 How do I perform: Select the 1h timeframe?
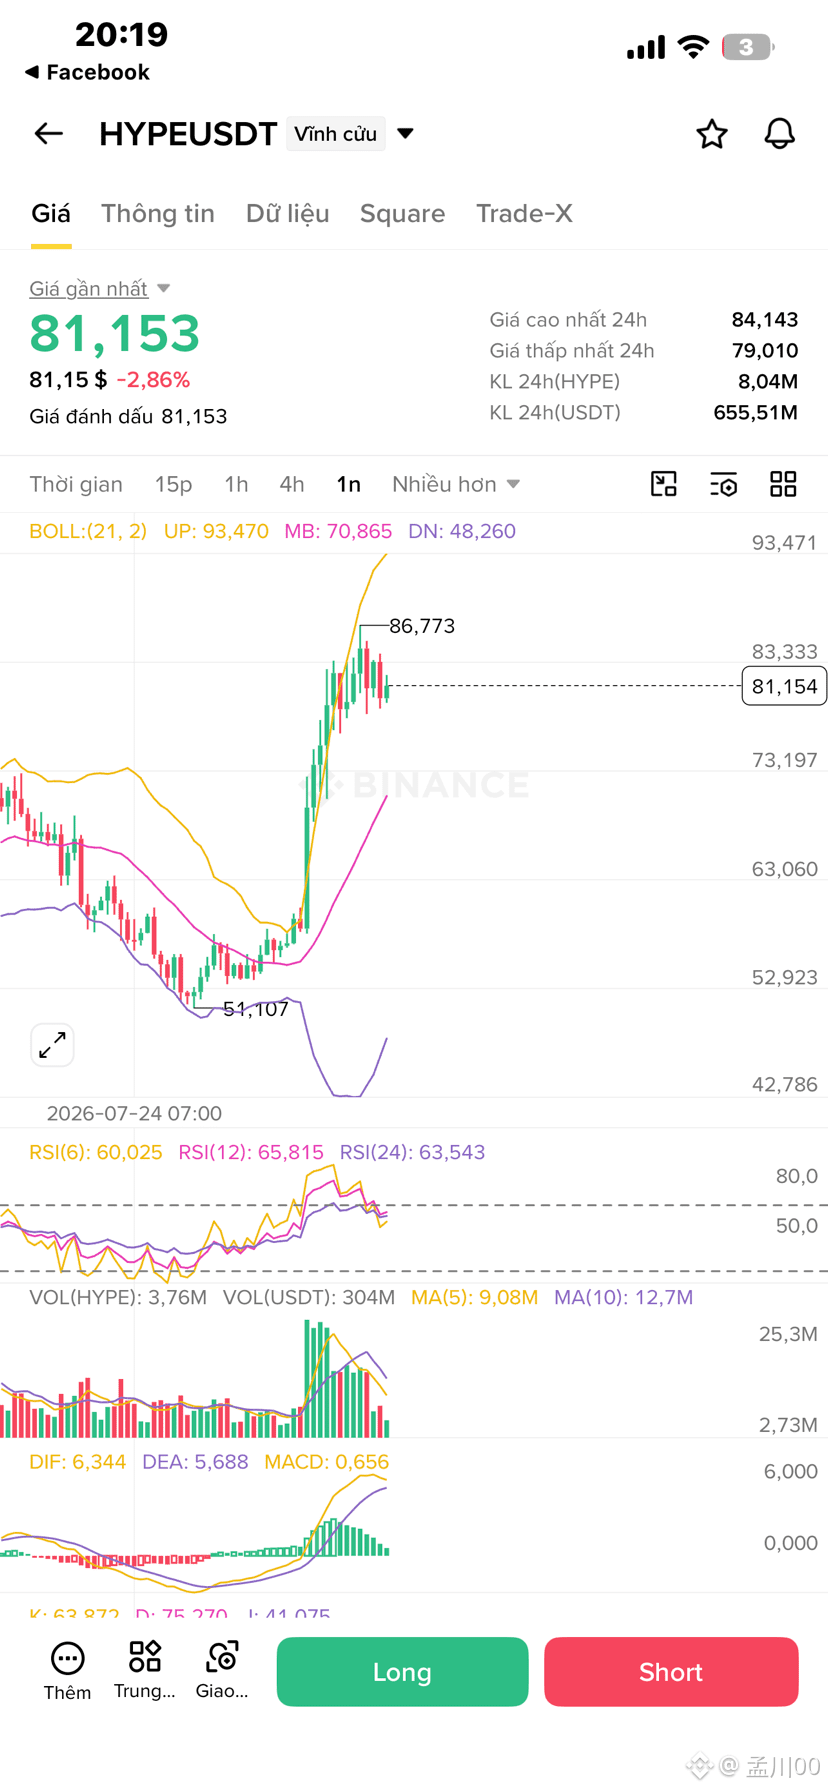click(x=236, y=484)
